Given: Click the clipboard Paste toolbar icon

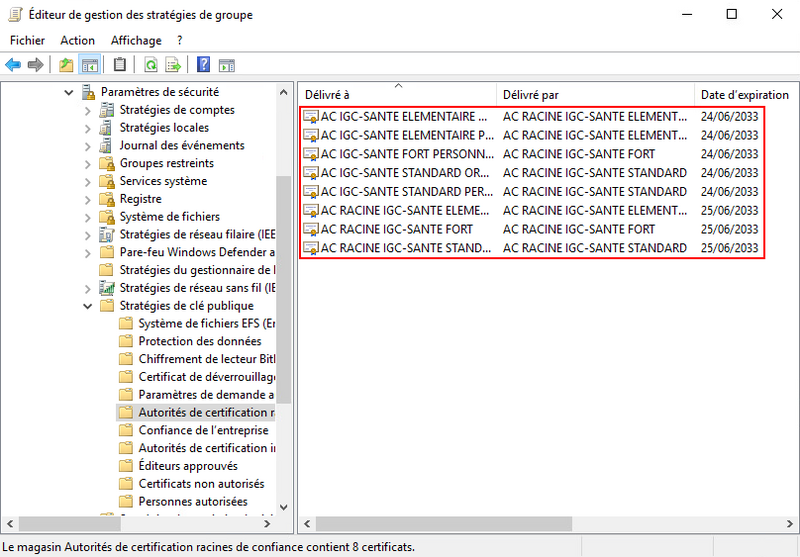Looking at the screenshot, I should [x=120, y=65].
